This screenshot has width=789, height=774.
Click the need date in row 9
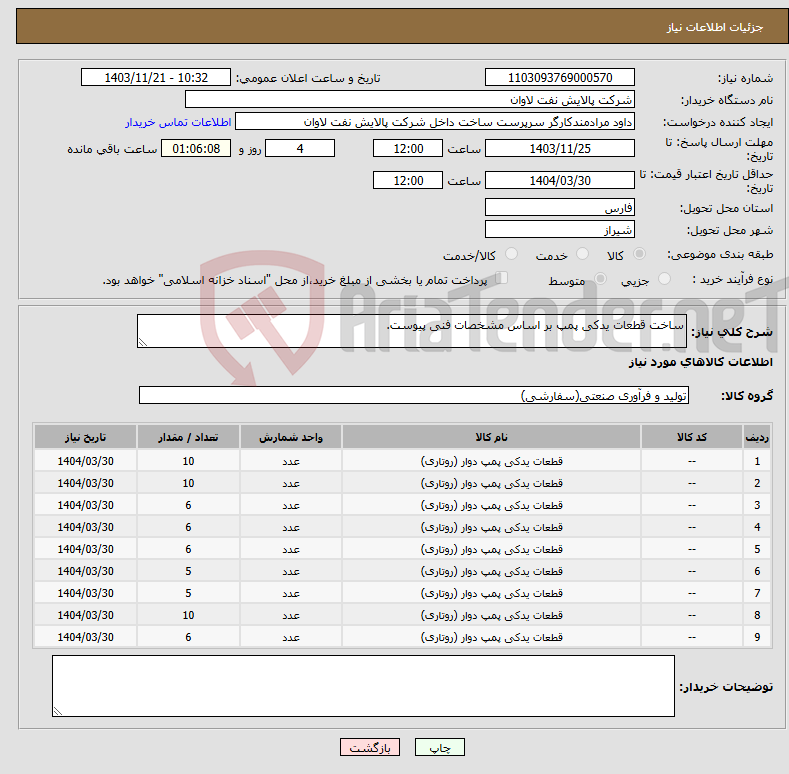point(86,637)
